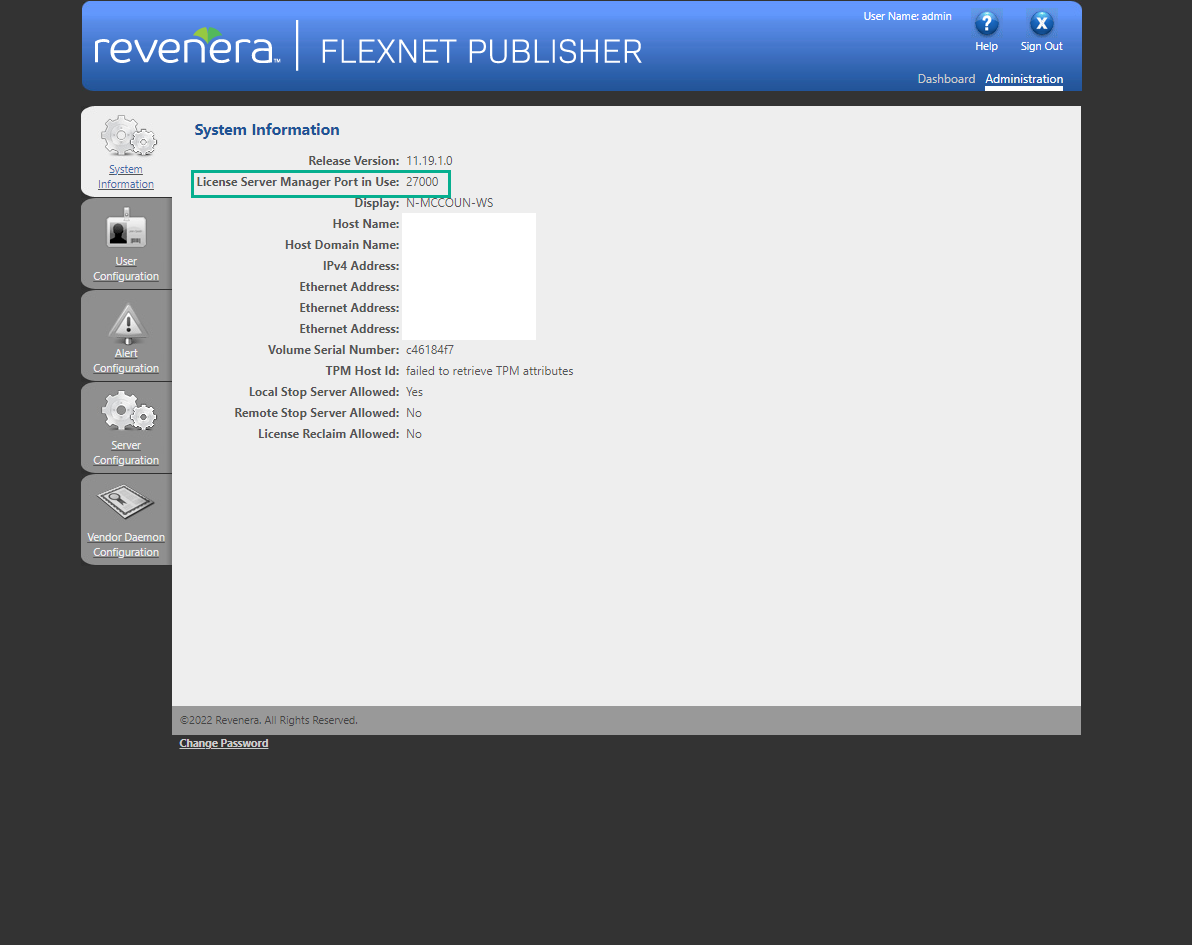Click the '©2022 Revenera. All Rights Reserved.' footer
Screen dimensions: 1192x945
pos(268,720)
